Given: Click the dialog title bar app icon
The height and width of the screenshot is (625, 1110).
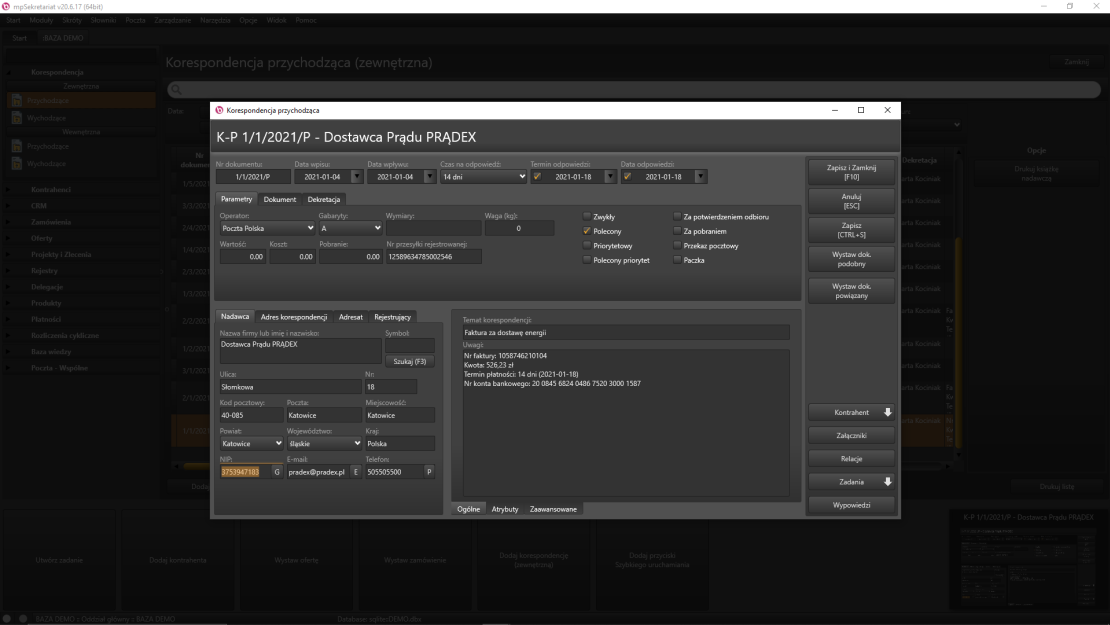Looking at the screenshot, I should [219, 110].
